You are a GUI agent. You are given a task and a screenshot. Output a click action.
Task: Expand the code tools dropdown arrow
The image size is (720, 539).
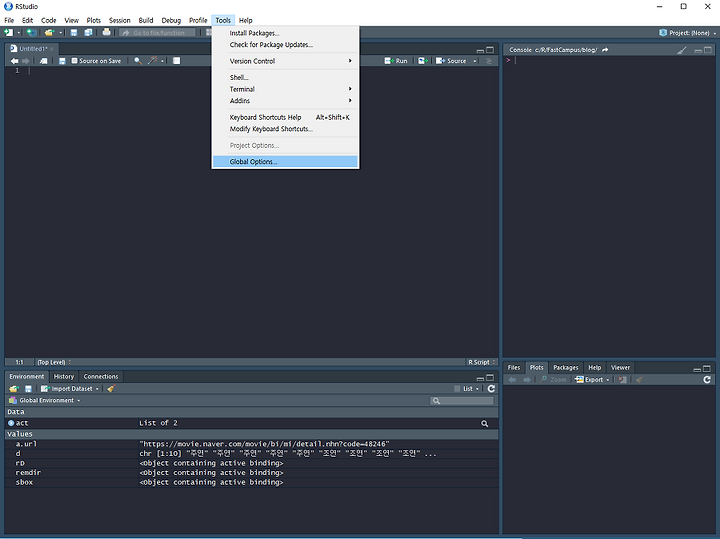click(x=163, y=61)
